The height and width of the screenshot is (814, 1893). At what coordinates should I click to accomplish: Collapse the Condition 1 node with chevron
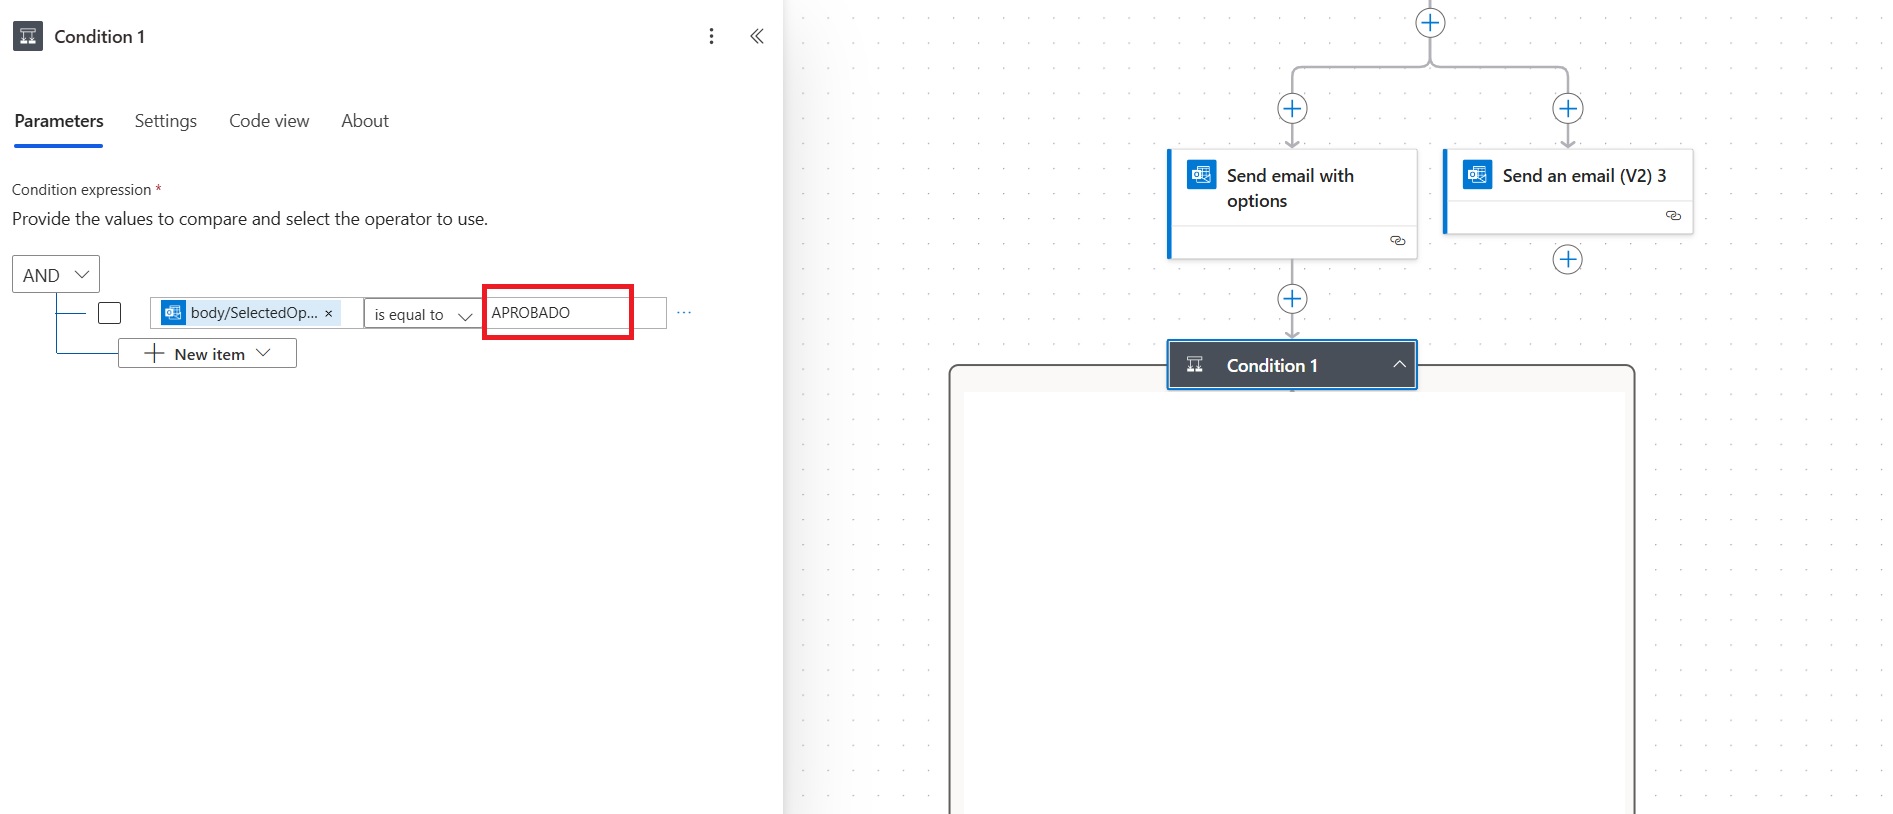[1399, 365]
